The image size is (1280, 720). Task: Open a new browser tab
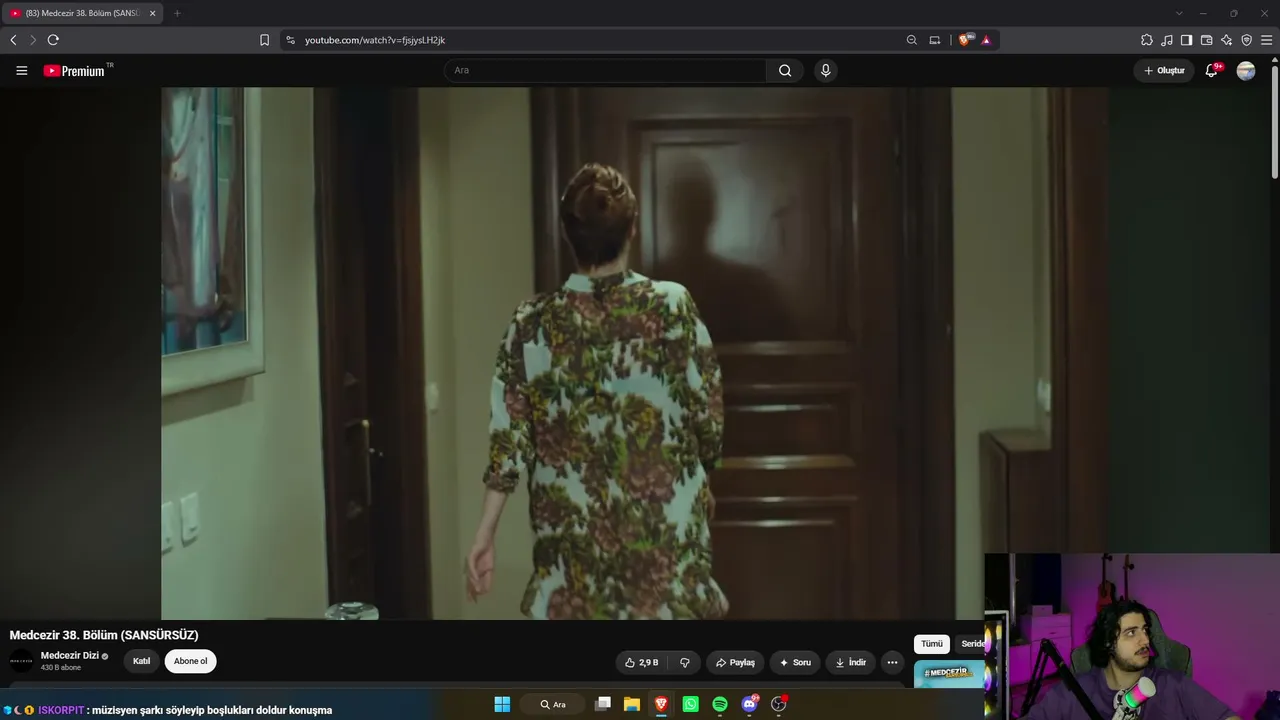(x=177, y=13)
